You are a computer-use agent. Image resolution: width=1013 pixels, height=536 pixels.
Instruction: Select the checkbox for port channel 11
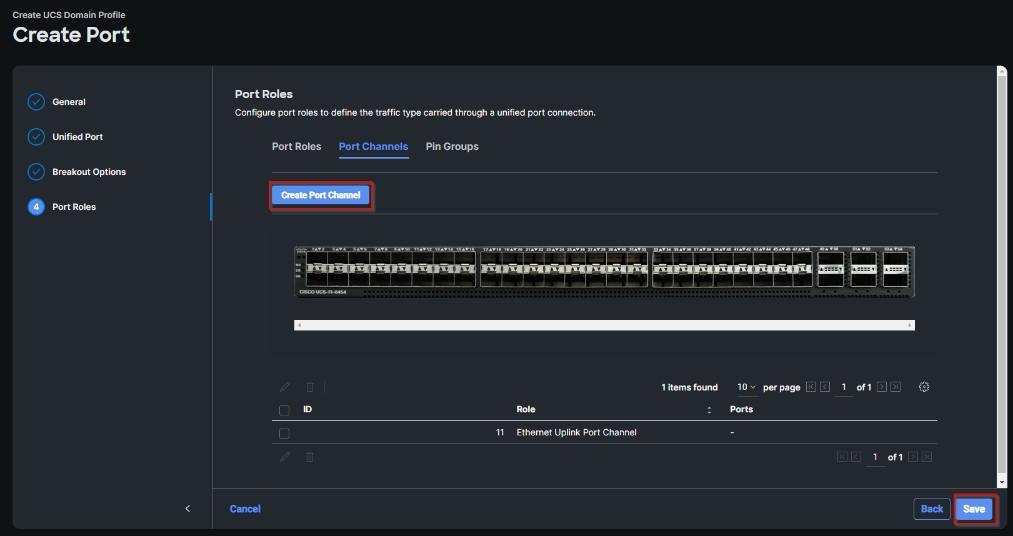(284, 433)
